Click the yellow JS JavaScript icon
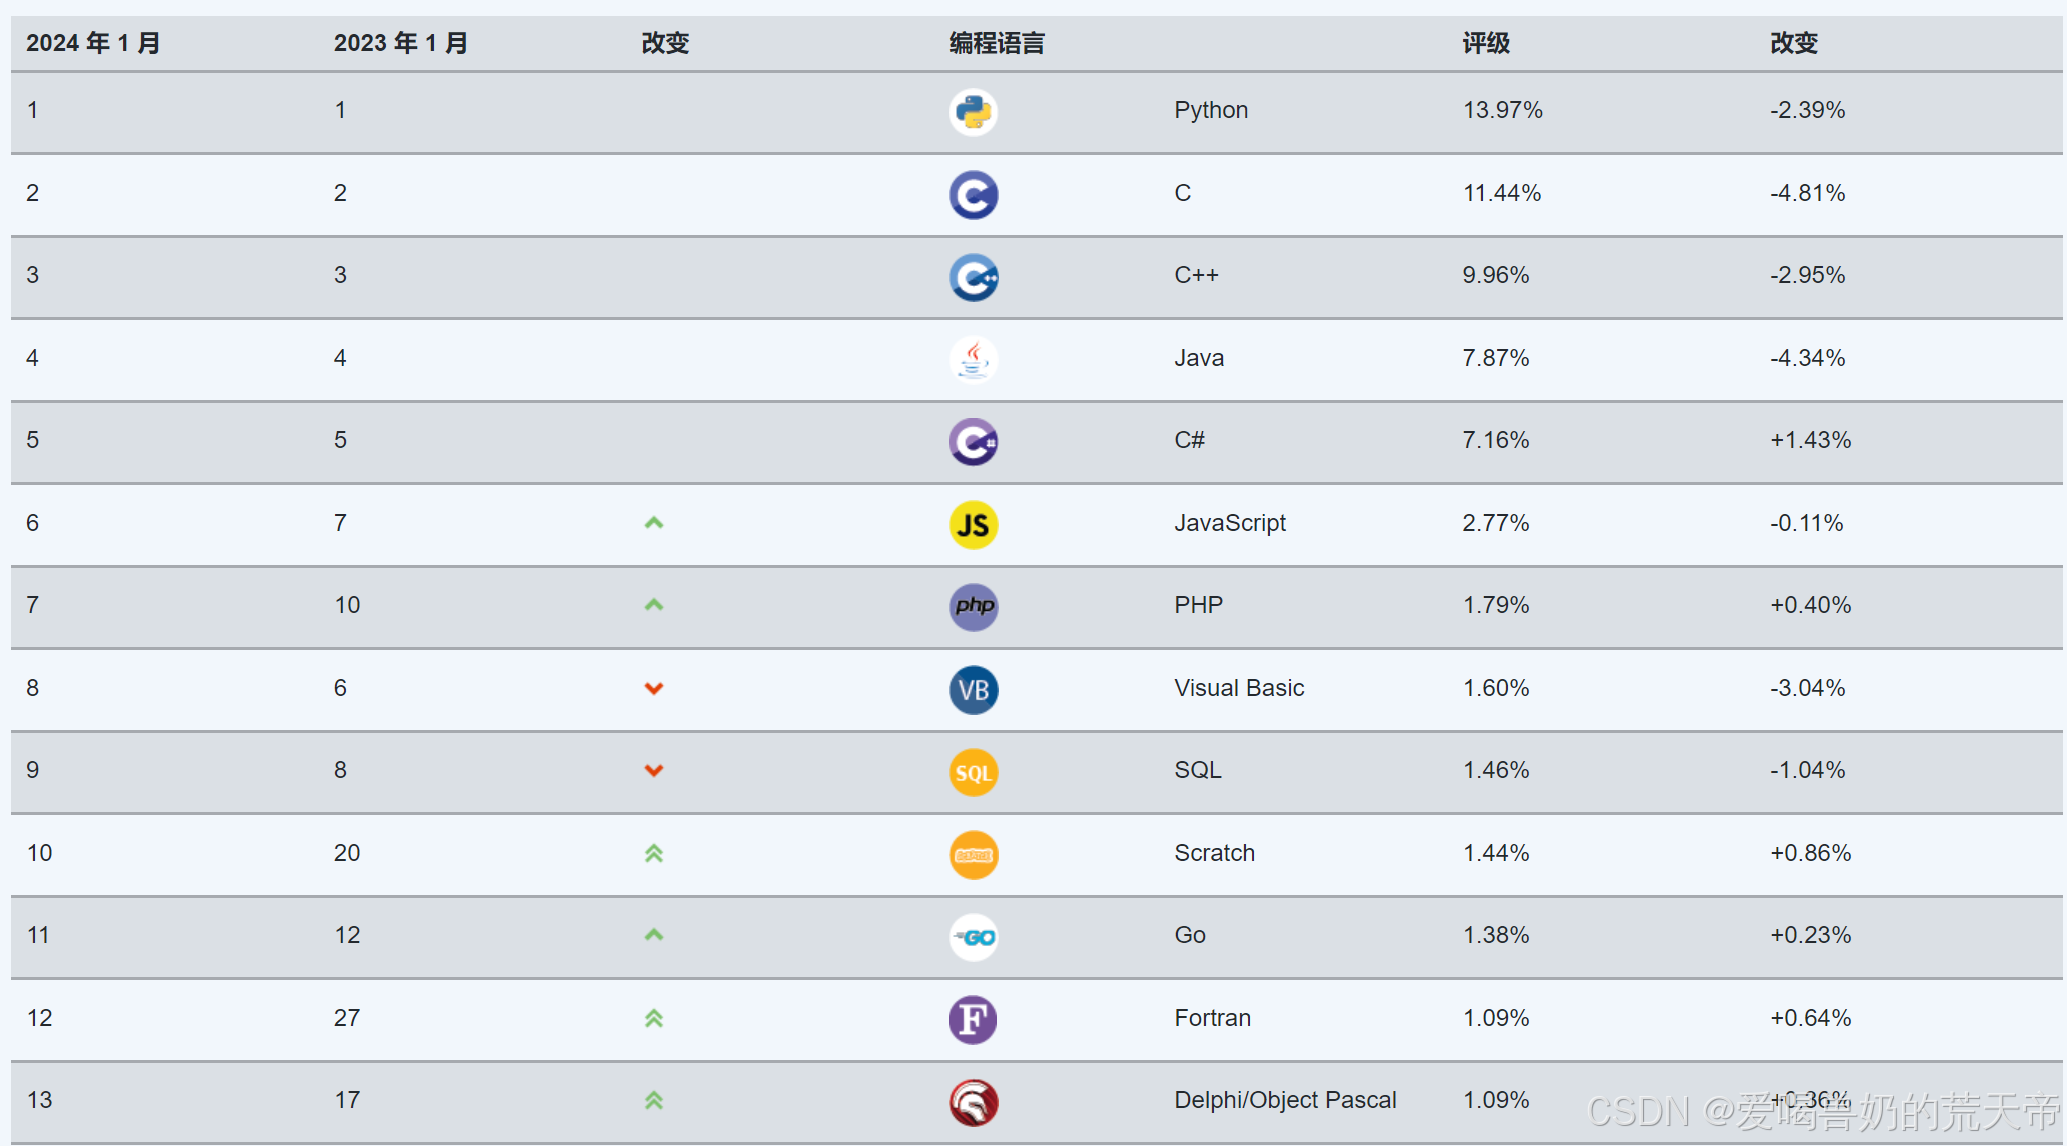Screen dimensions: 2067x1146 pyautogui.click(x=973, y=525)
